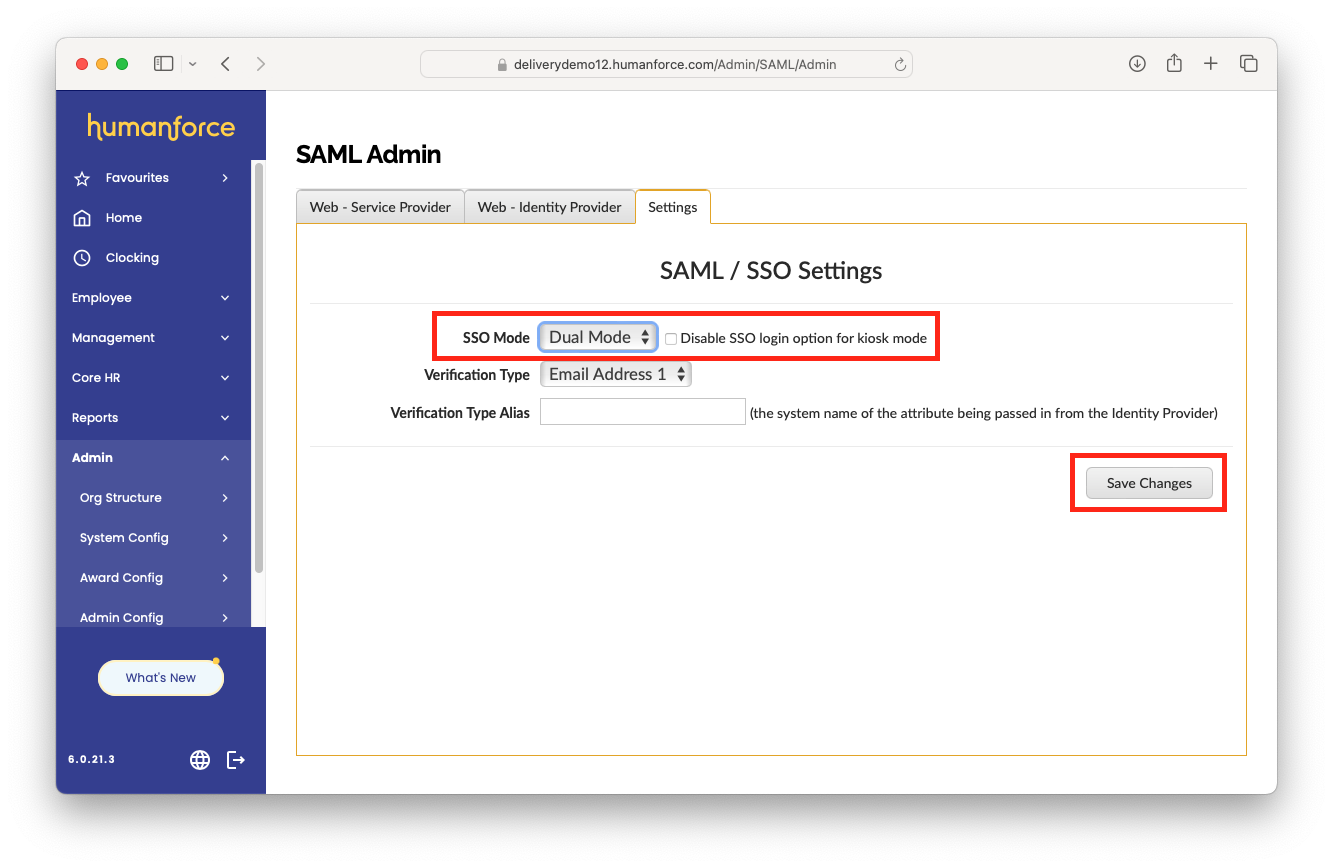This screenshot has height=868, width=1333.
Task: Click the Clocking sidebar link
Action: (132, 258)
